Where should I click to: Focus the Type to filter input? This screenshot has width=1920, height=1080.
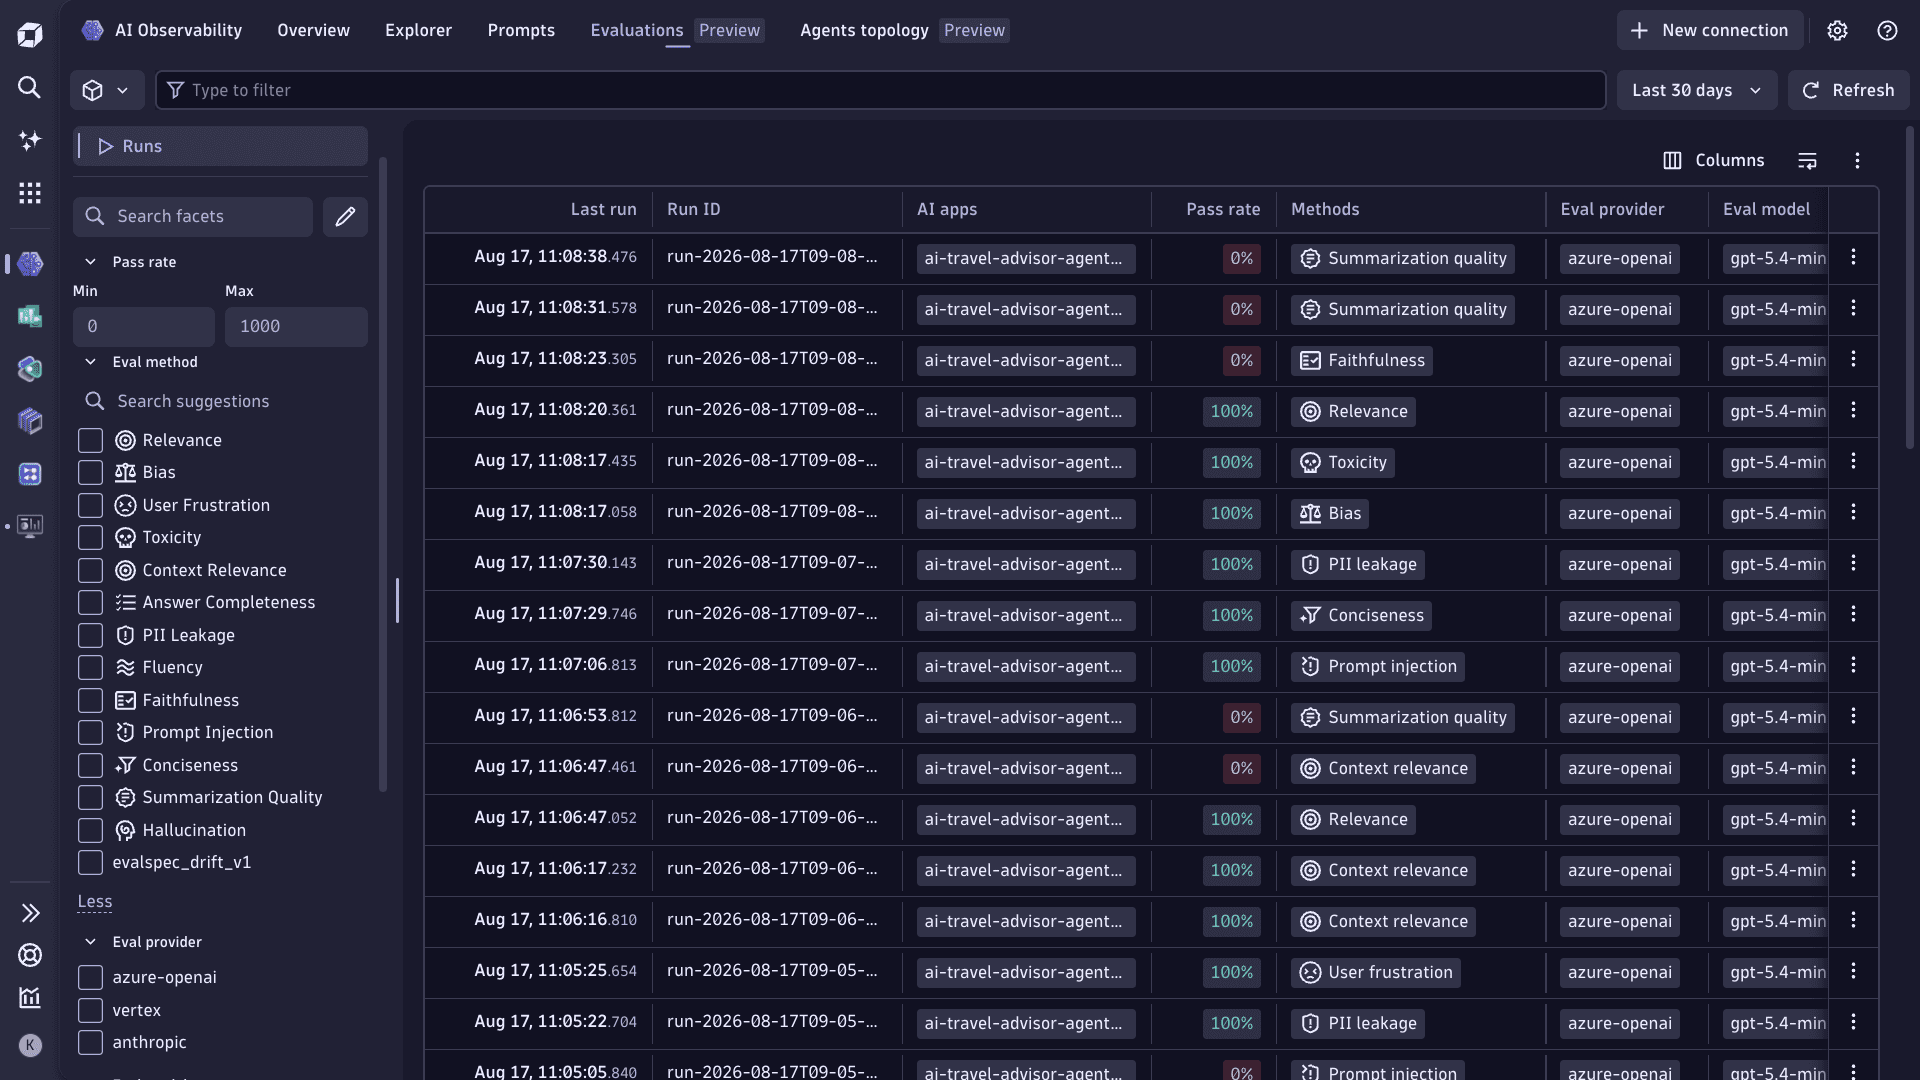tap(880, 90)
